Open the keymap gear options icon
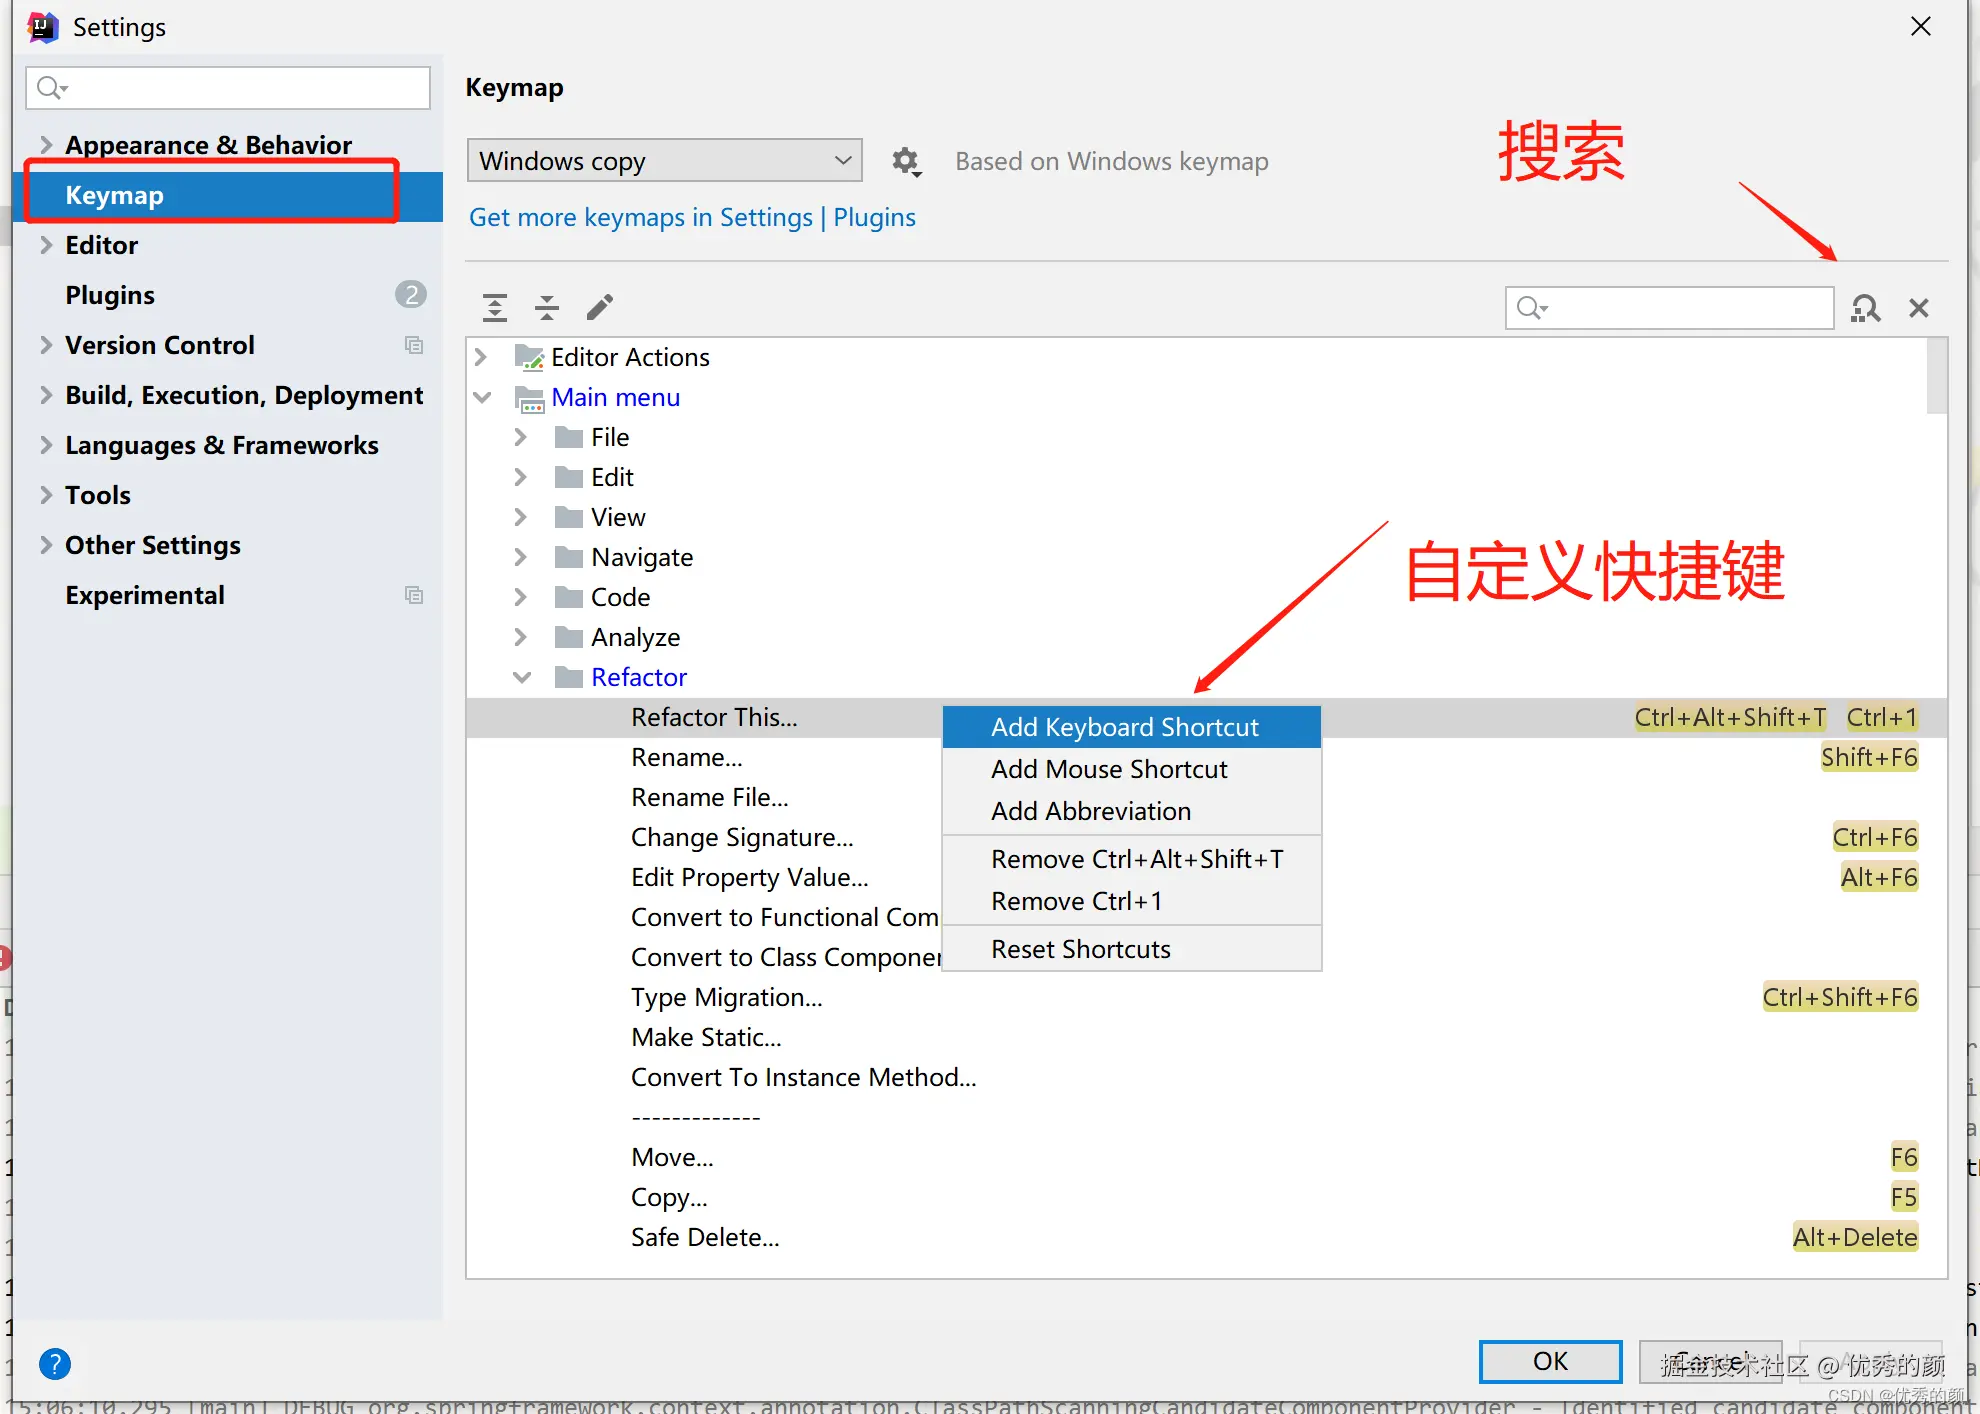This screenshot has width=1980, height=1414. click(x=906, y=161)
